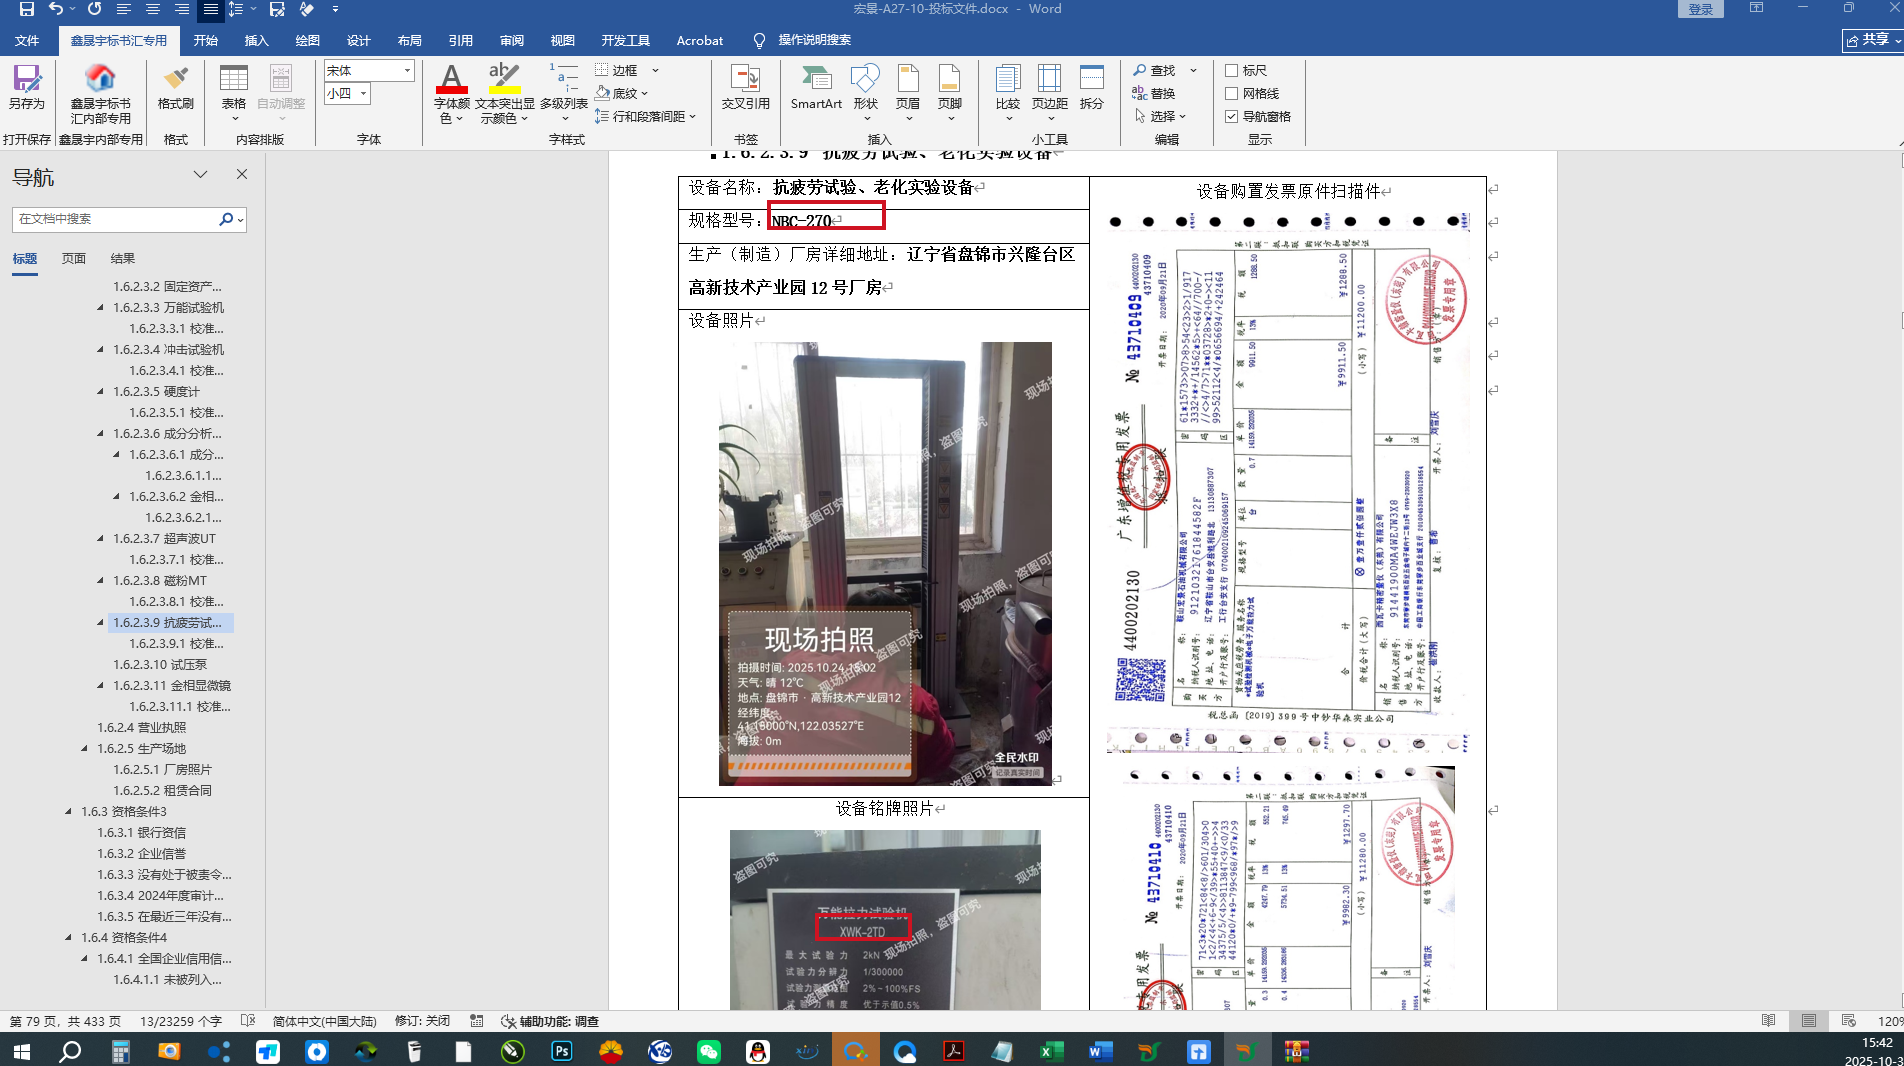Open the Footer (页脚) menu
Screen dimensions: 1904x1066
(x=950, y=92)
